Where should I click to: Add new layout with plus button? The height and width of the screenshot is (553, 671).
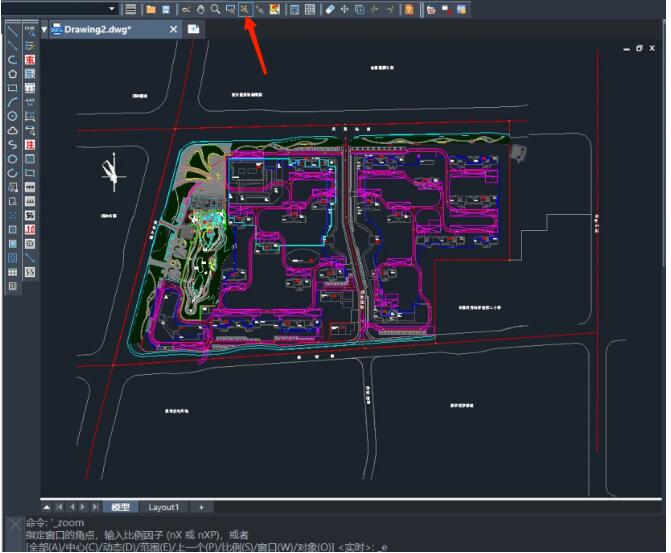pos(200,507)
